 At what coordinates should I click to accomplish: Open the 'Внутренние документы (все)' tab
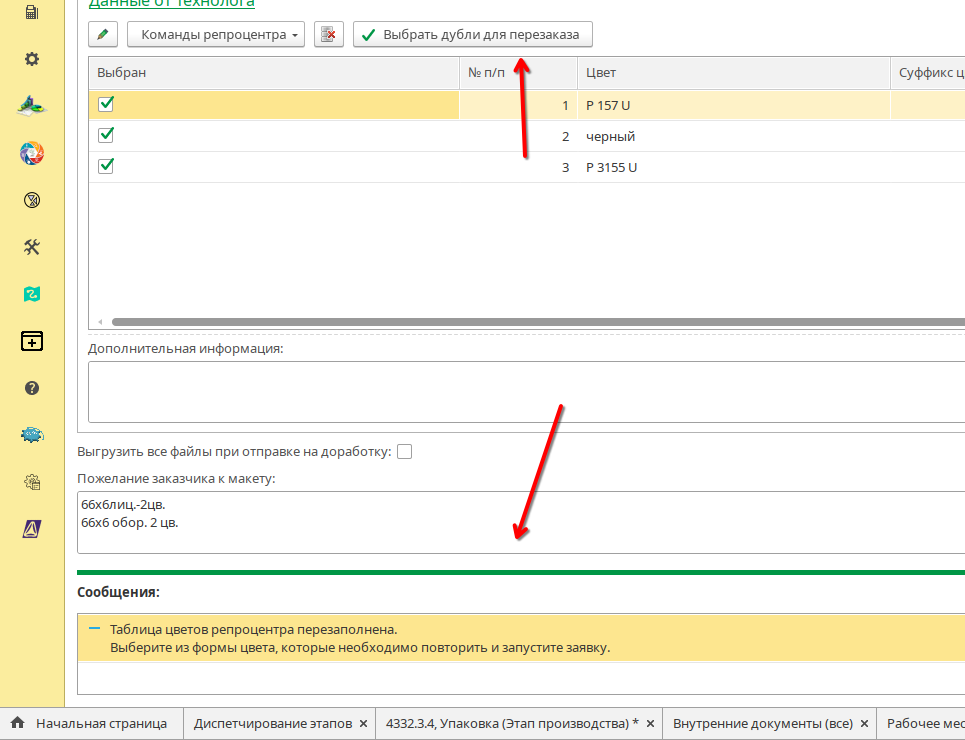click(762, 723)
